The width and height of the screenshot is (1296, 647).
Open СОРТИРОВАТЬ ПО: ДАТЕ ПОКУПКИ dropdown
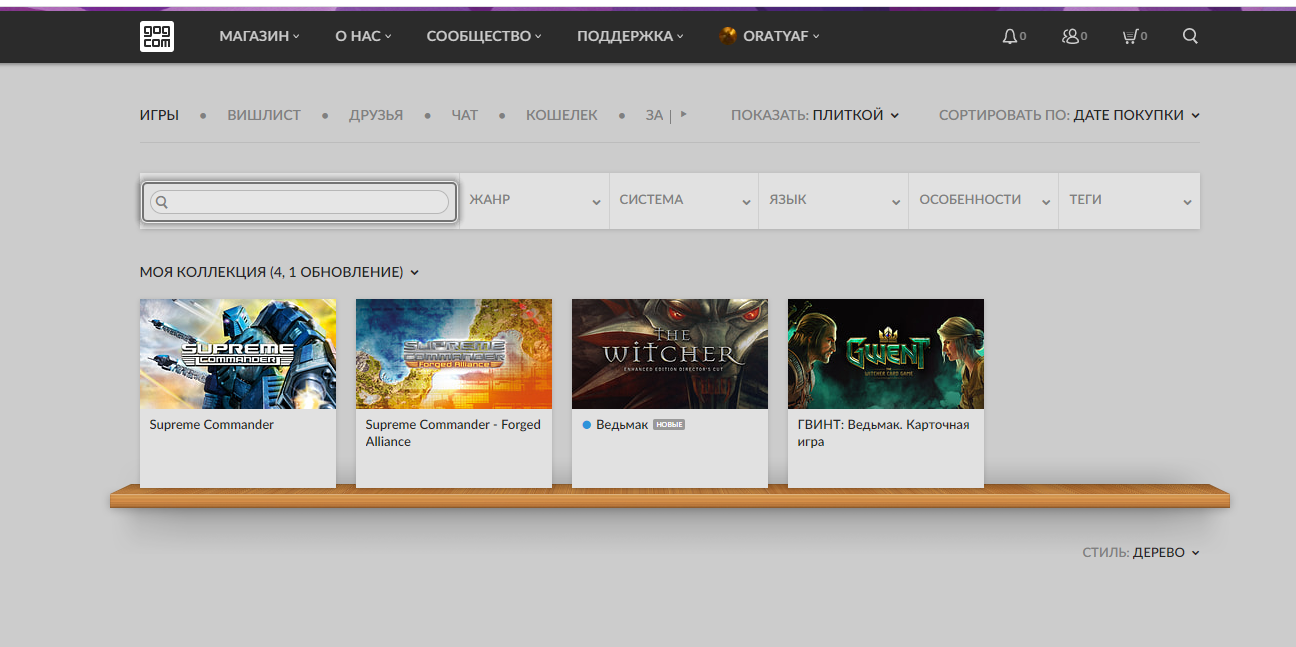point(1069,115)
